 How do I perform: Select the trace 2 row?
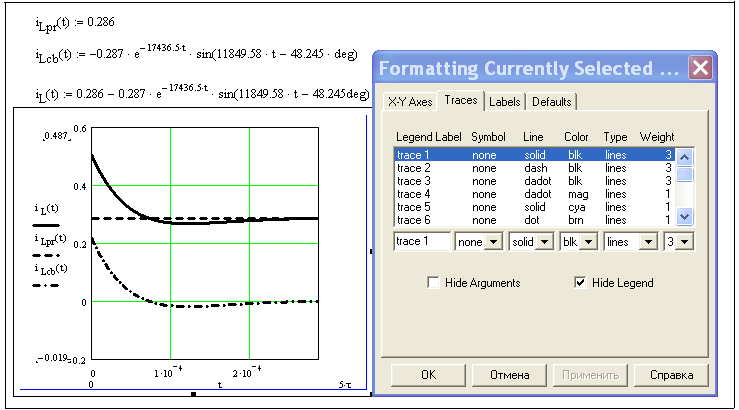coord(534,168)
